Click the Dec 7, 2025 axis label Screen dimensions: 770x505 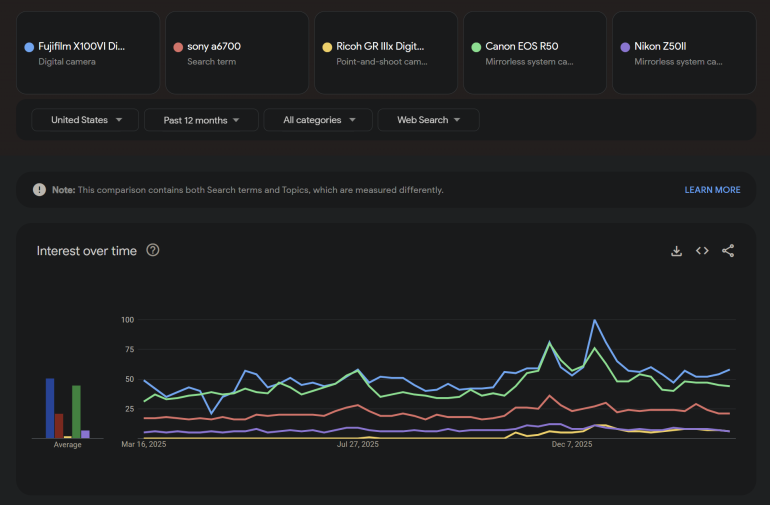(572, 444)
